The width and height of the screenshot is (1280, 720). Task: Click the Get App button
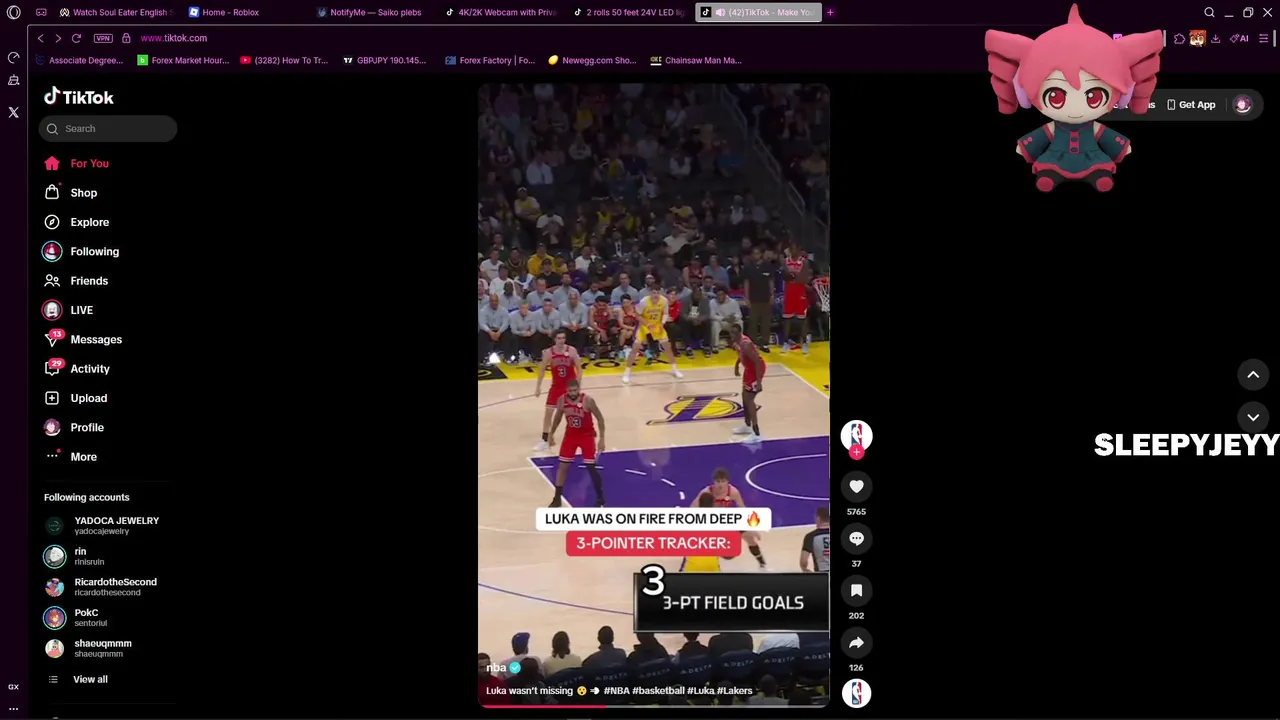coord(1191,105)
